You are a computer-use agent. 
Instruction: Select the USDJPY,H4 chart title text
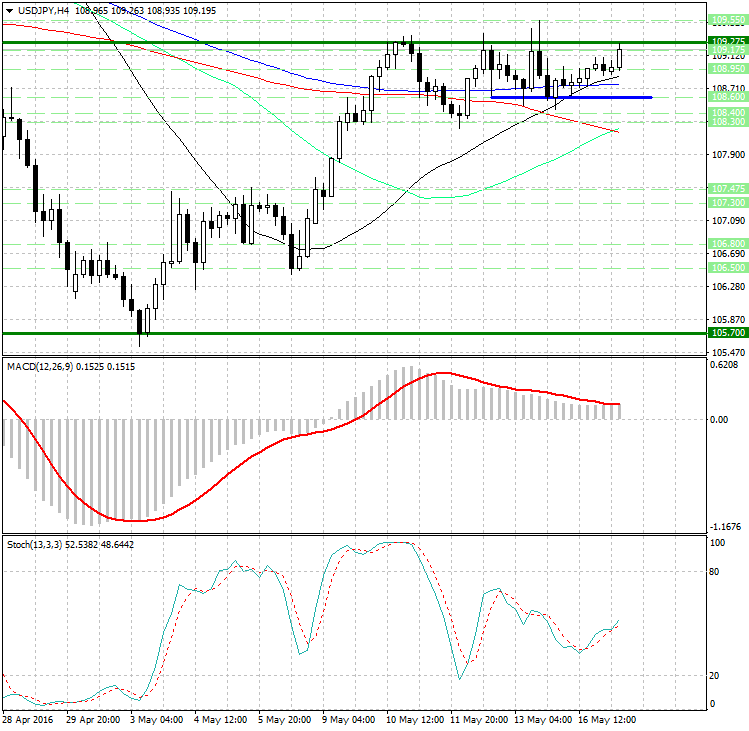(43, 11)
